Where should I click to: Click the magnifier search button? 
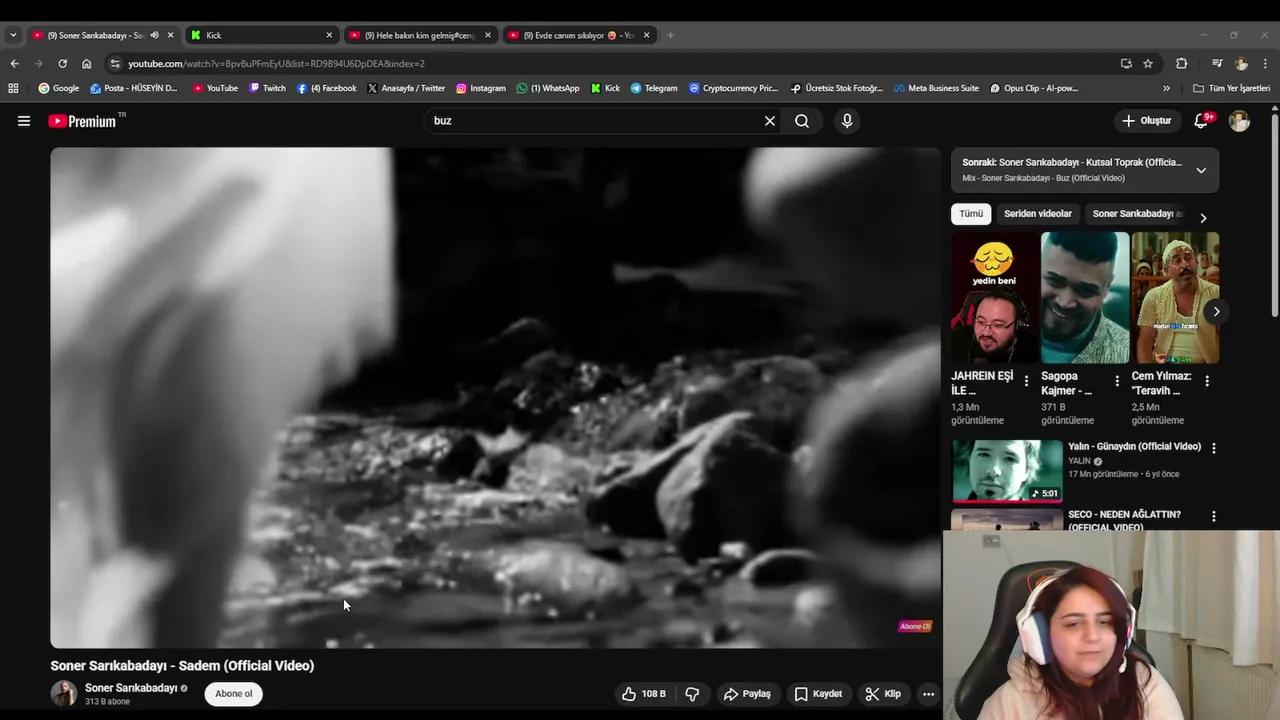[x=802, y=121]
